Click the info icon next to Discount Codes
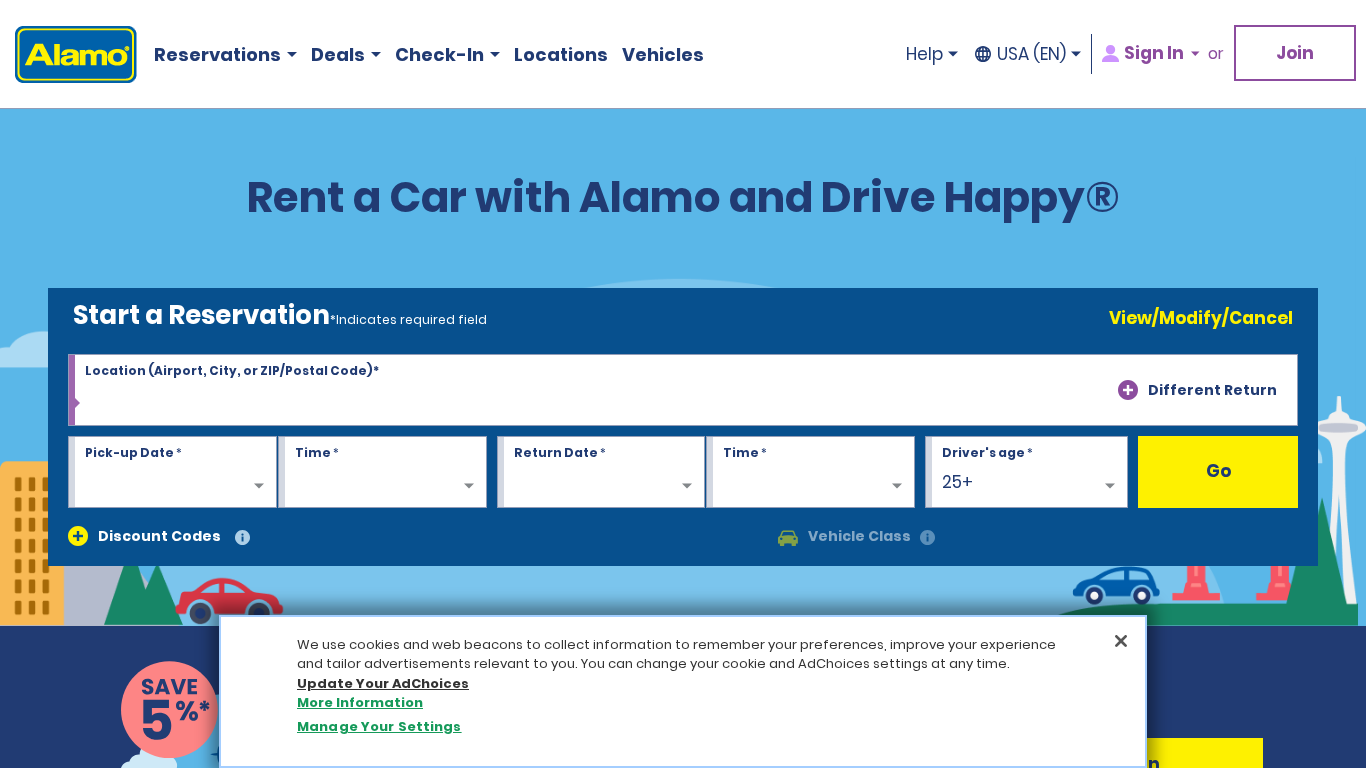This screenshot has width=1366, height=768. [x=243, y=537]
